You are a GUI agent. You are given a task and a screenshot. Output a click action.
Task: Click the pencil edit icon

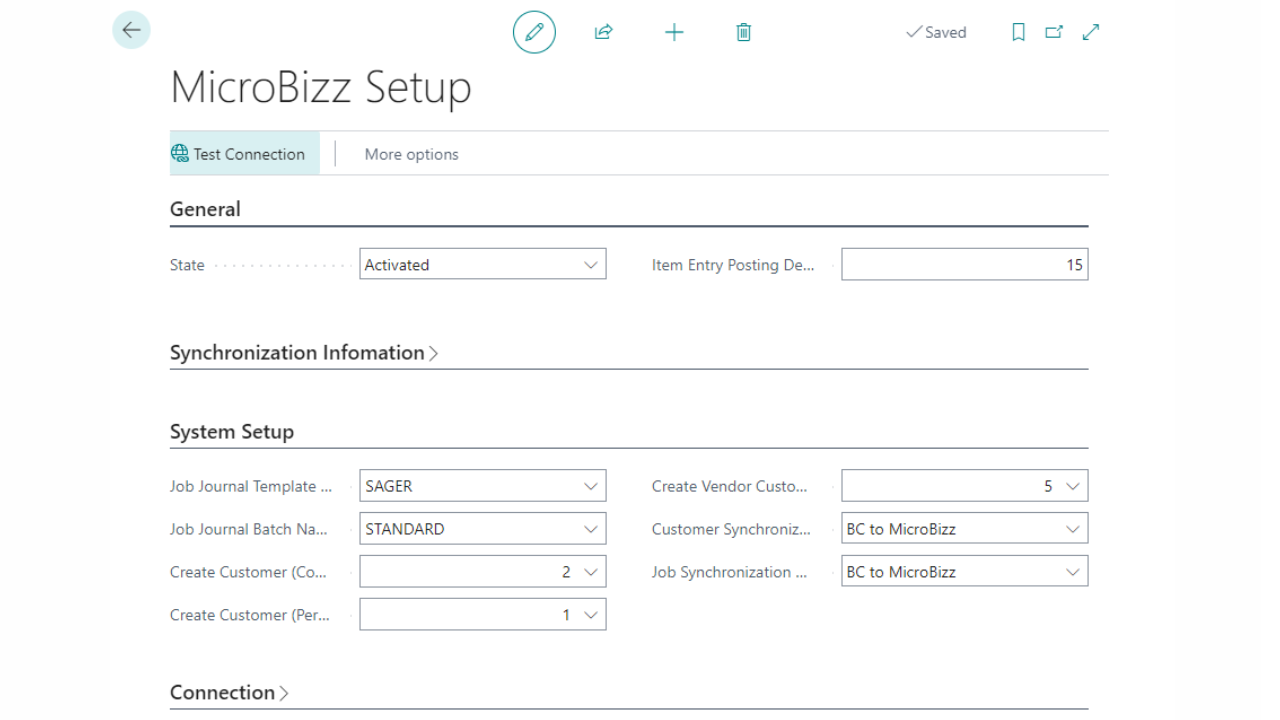[x=534, y=32]
